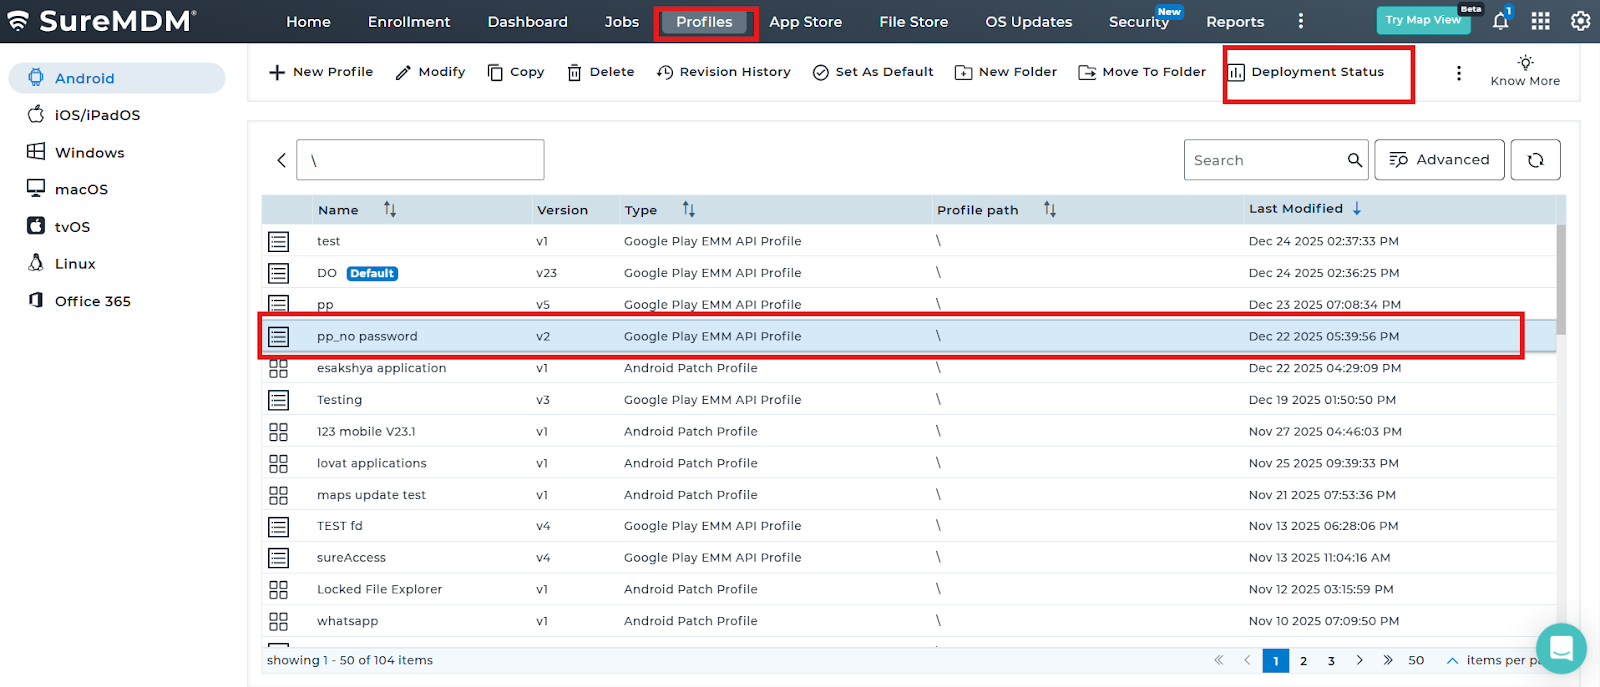This screenshot has width=1600, height=687.
Task: Open the items per page dropdown
Action: coord(1428,660)
